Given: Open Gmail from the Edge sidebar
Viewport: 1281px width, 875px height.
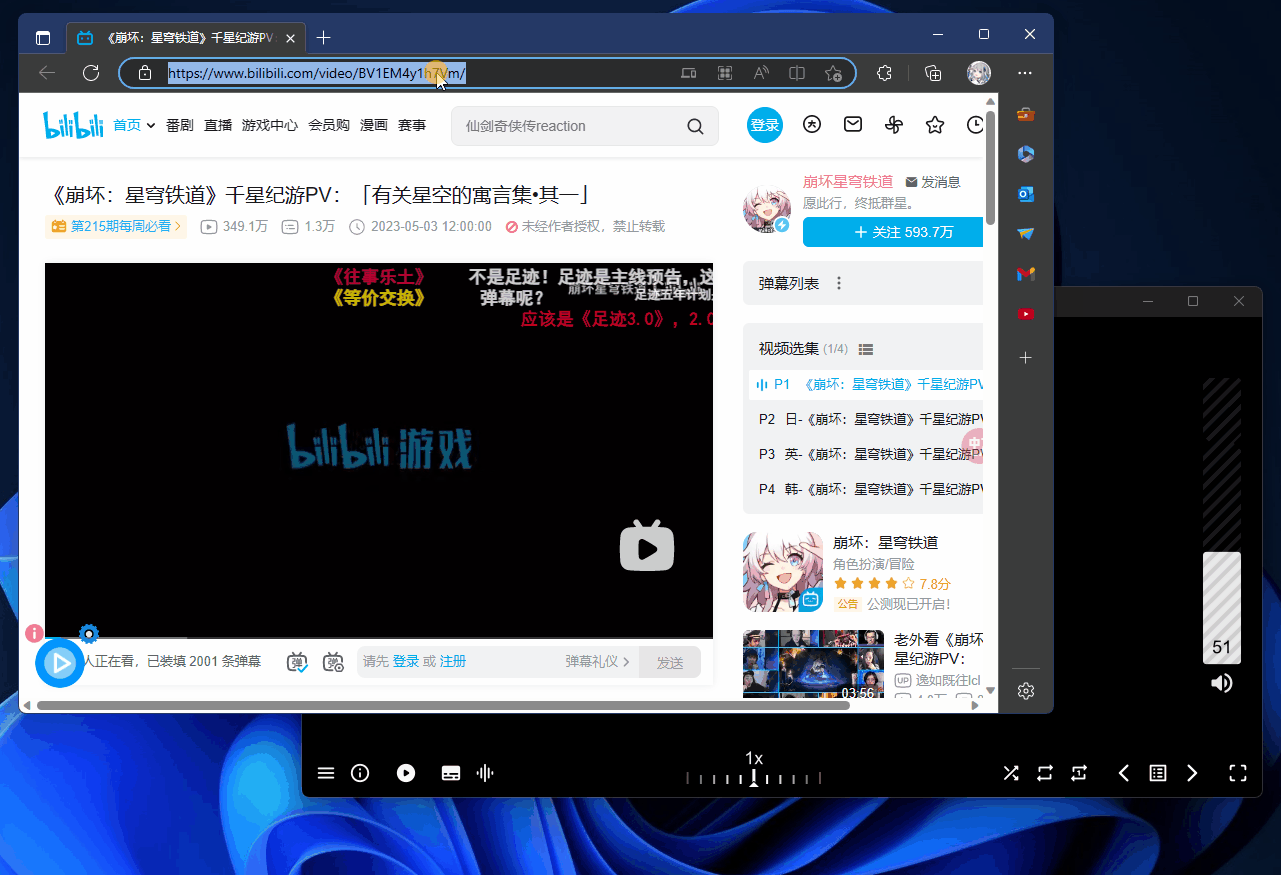Looking at the screenshot, I should (1025, 274).
